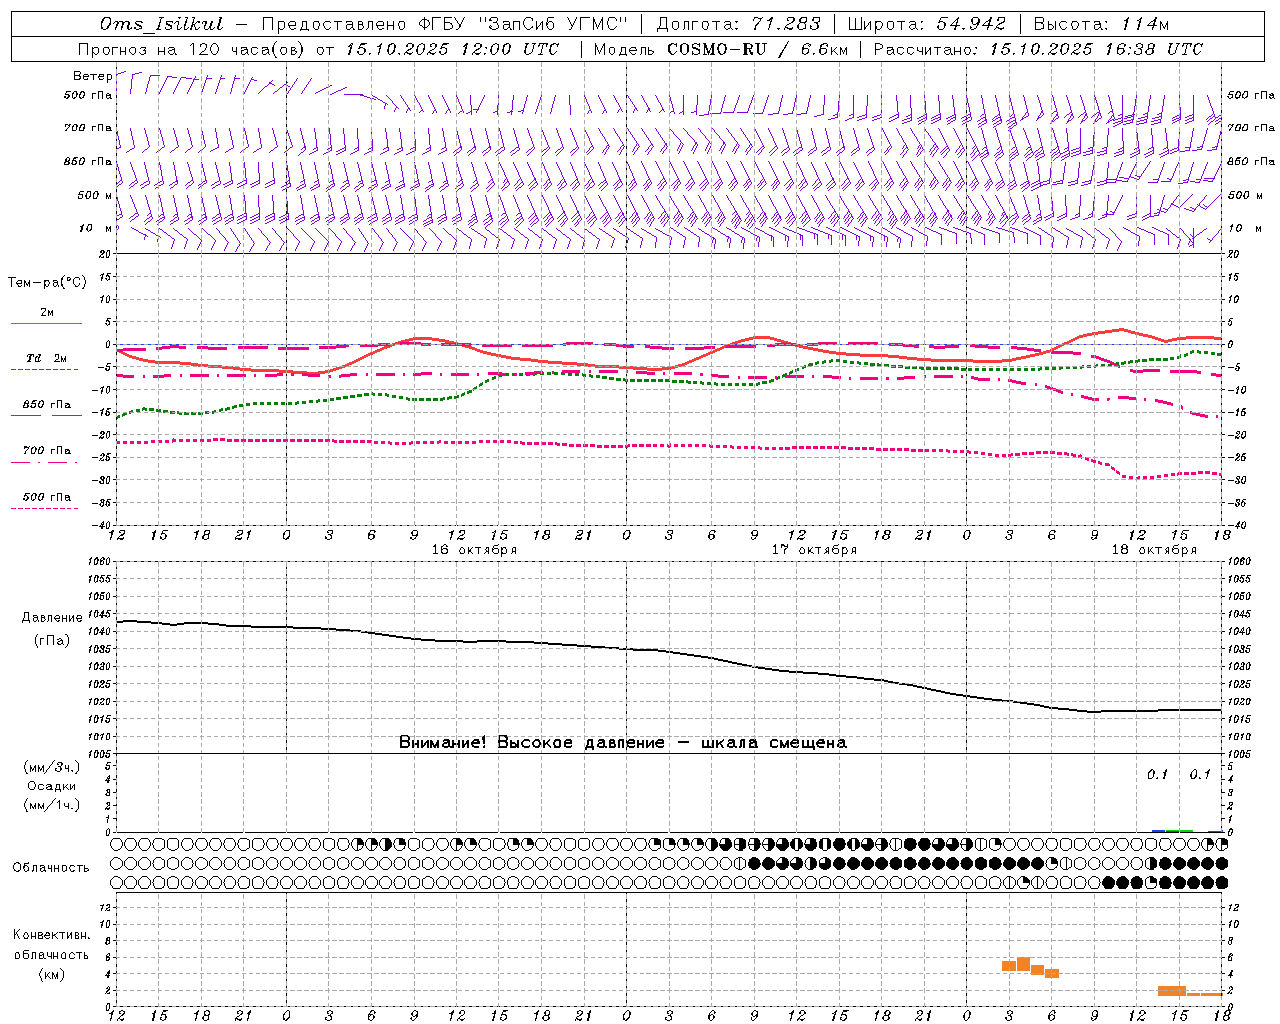The height and width of the screenshot is (1024, 1280).
Task: Click the Долгота: 71.283 value
Action: pyautogui.click(x=738, y=24)
